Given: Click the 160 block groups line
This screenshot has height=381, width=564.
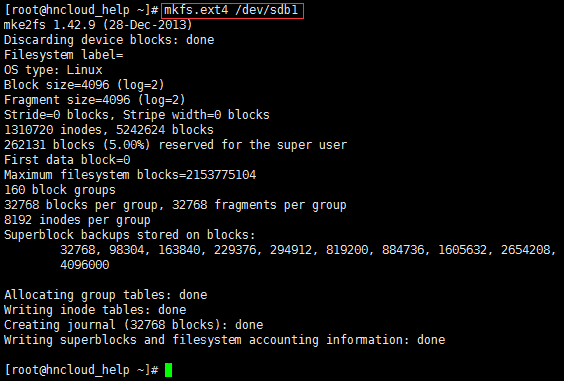Looking at the screenshot, I should tap(60, 190).
